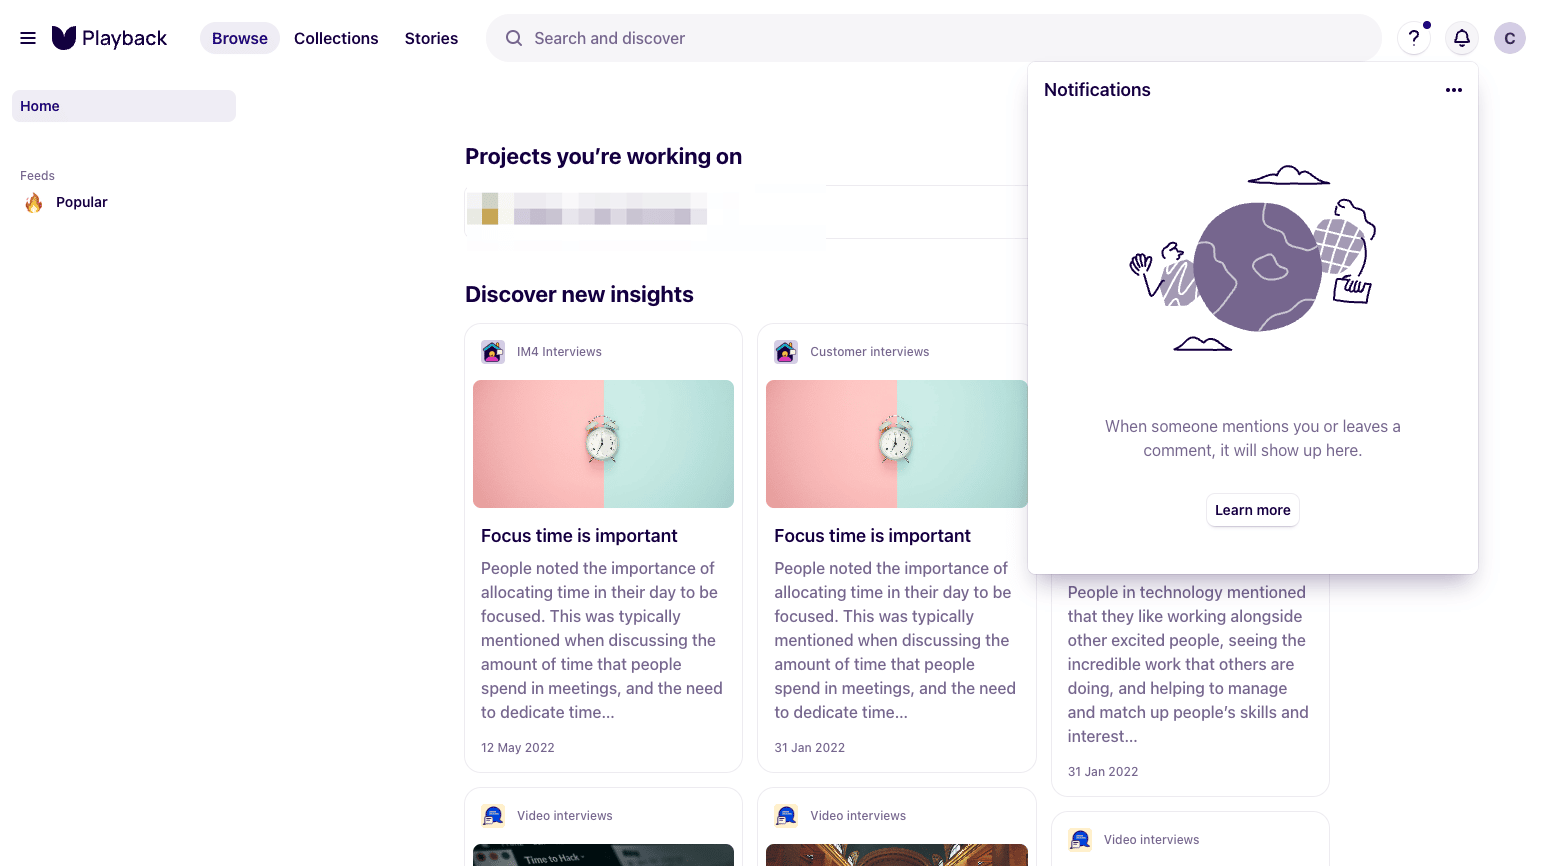Viewport: 1542px width, 866px height.
Task: Open the hamburger navigation menu
Action: 27,38
